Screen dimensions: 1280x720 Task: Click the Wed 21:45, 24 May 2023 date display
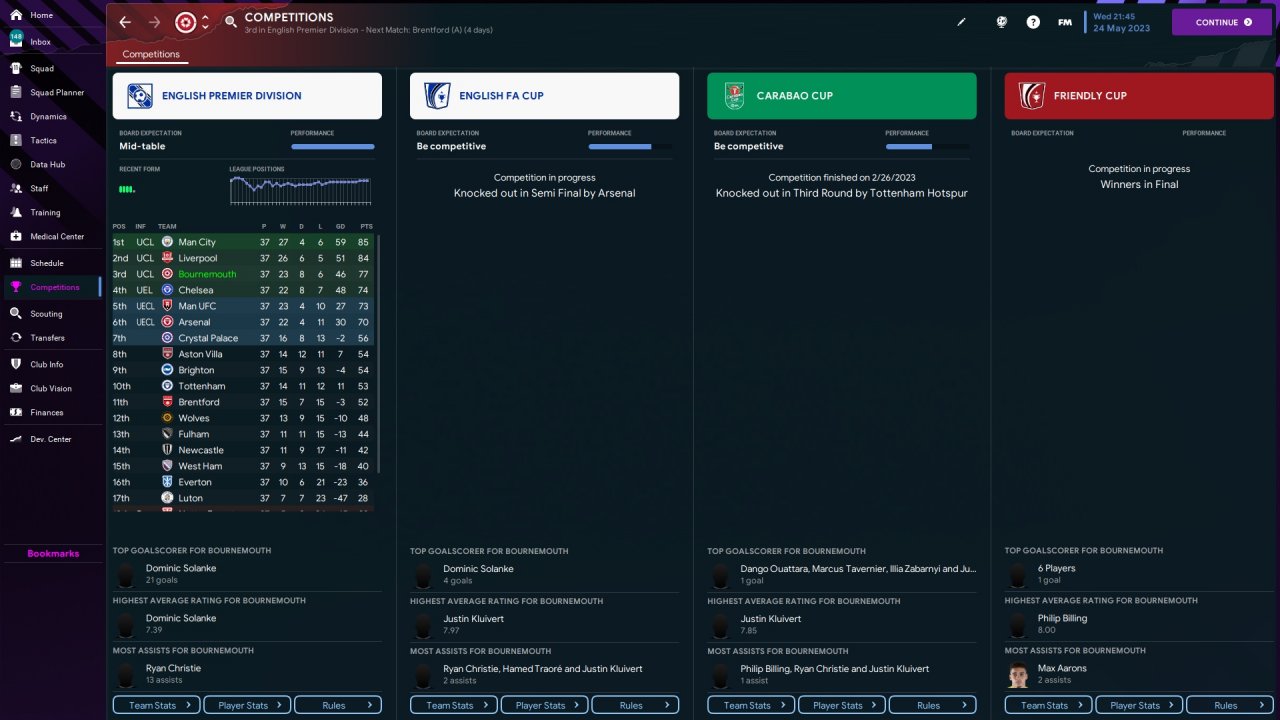click(x=1121, y=22)
